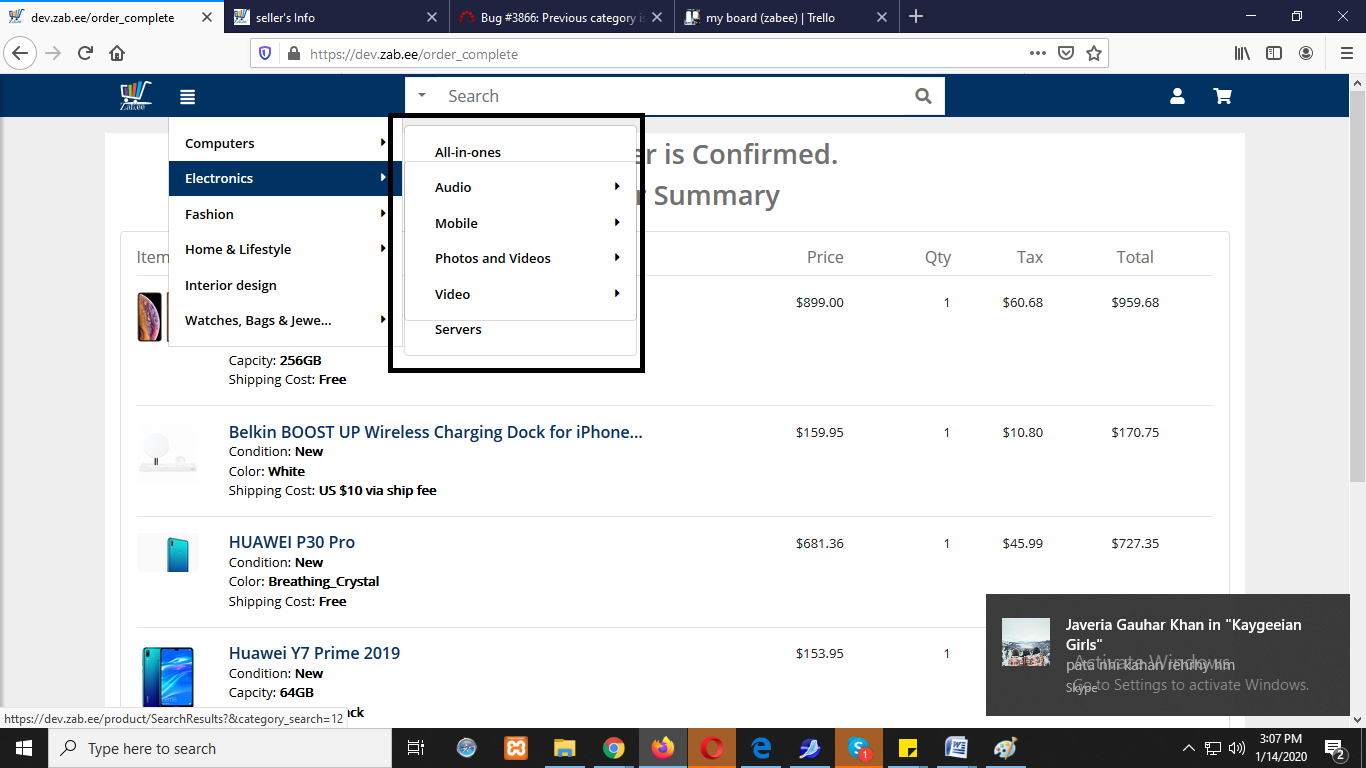Open Firefox from the taskbar
This screenshot has width=1366, height=768.
pyautogui.click(x=663, y=748)
